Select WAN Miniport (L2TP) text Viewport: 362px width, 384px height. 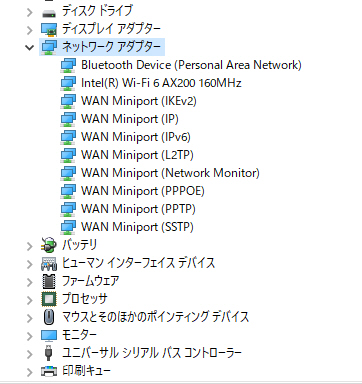coord(137,155)
